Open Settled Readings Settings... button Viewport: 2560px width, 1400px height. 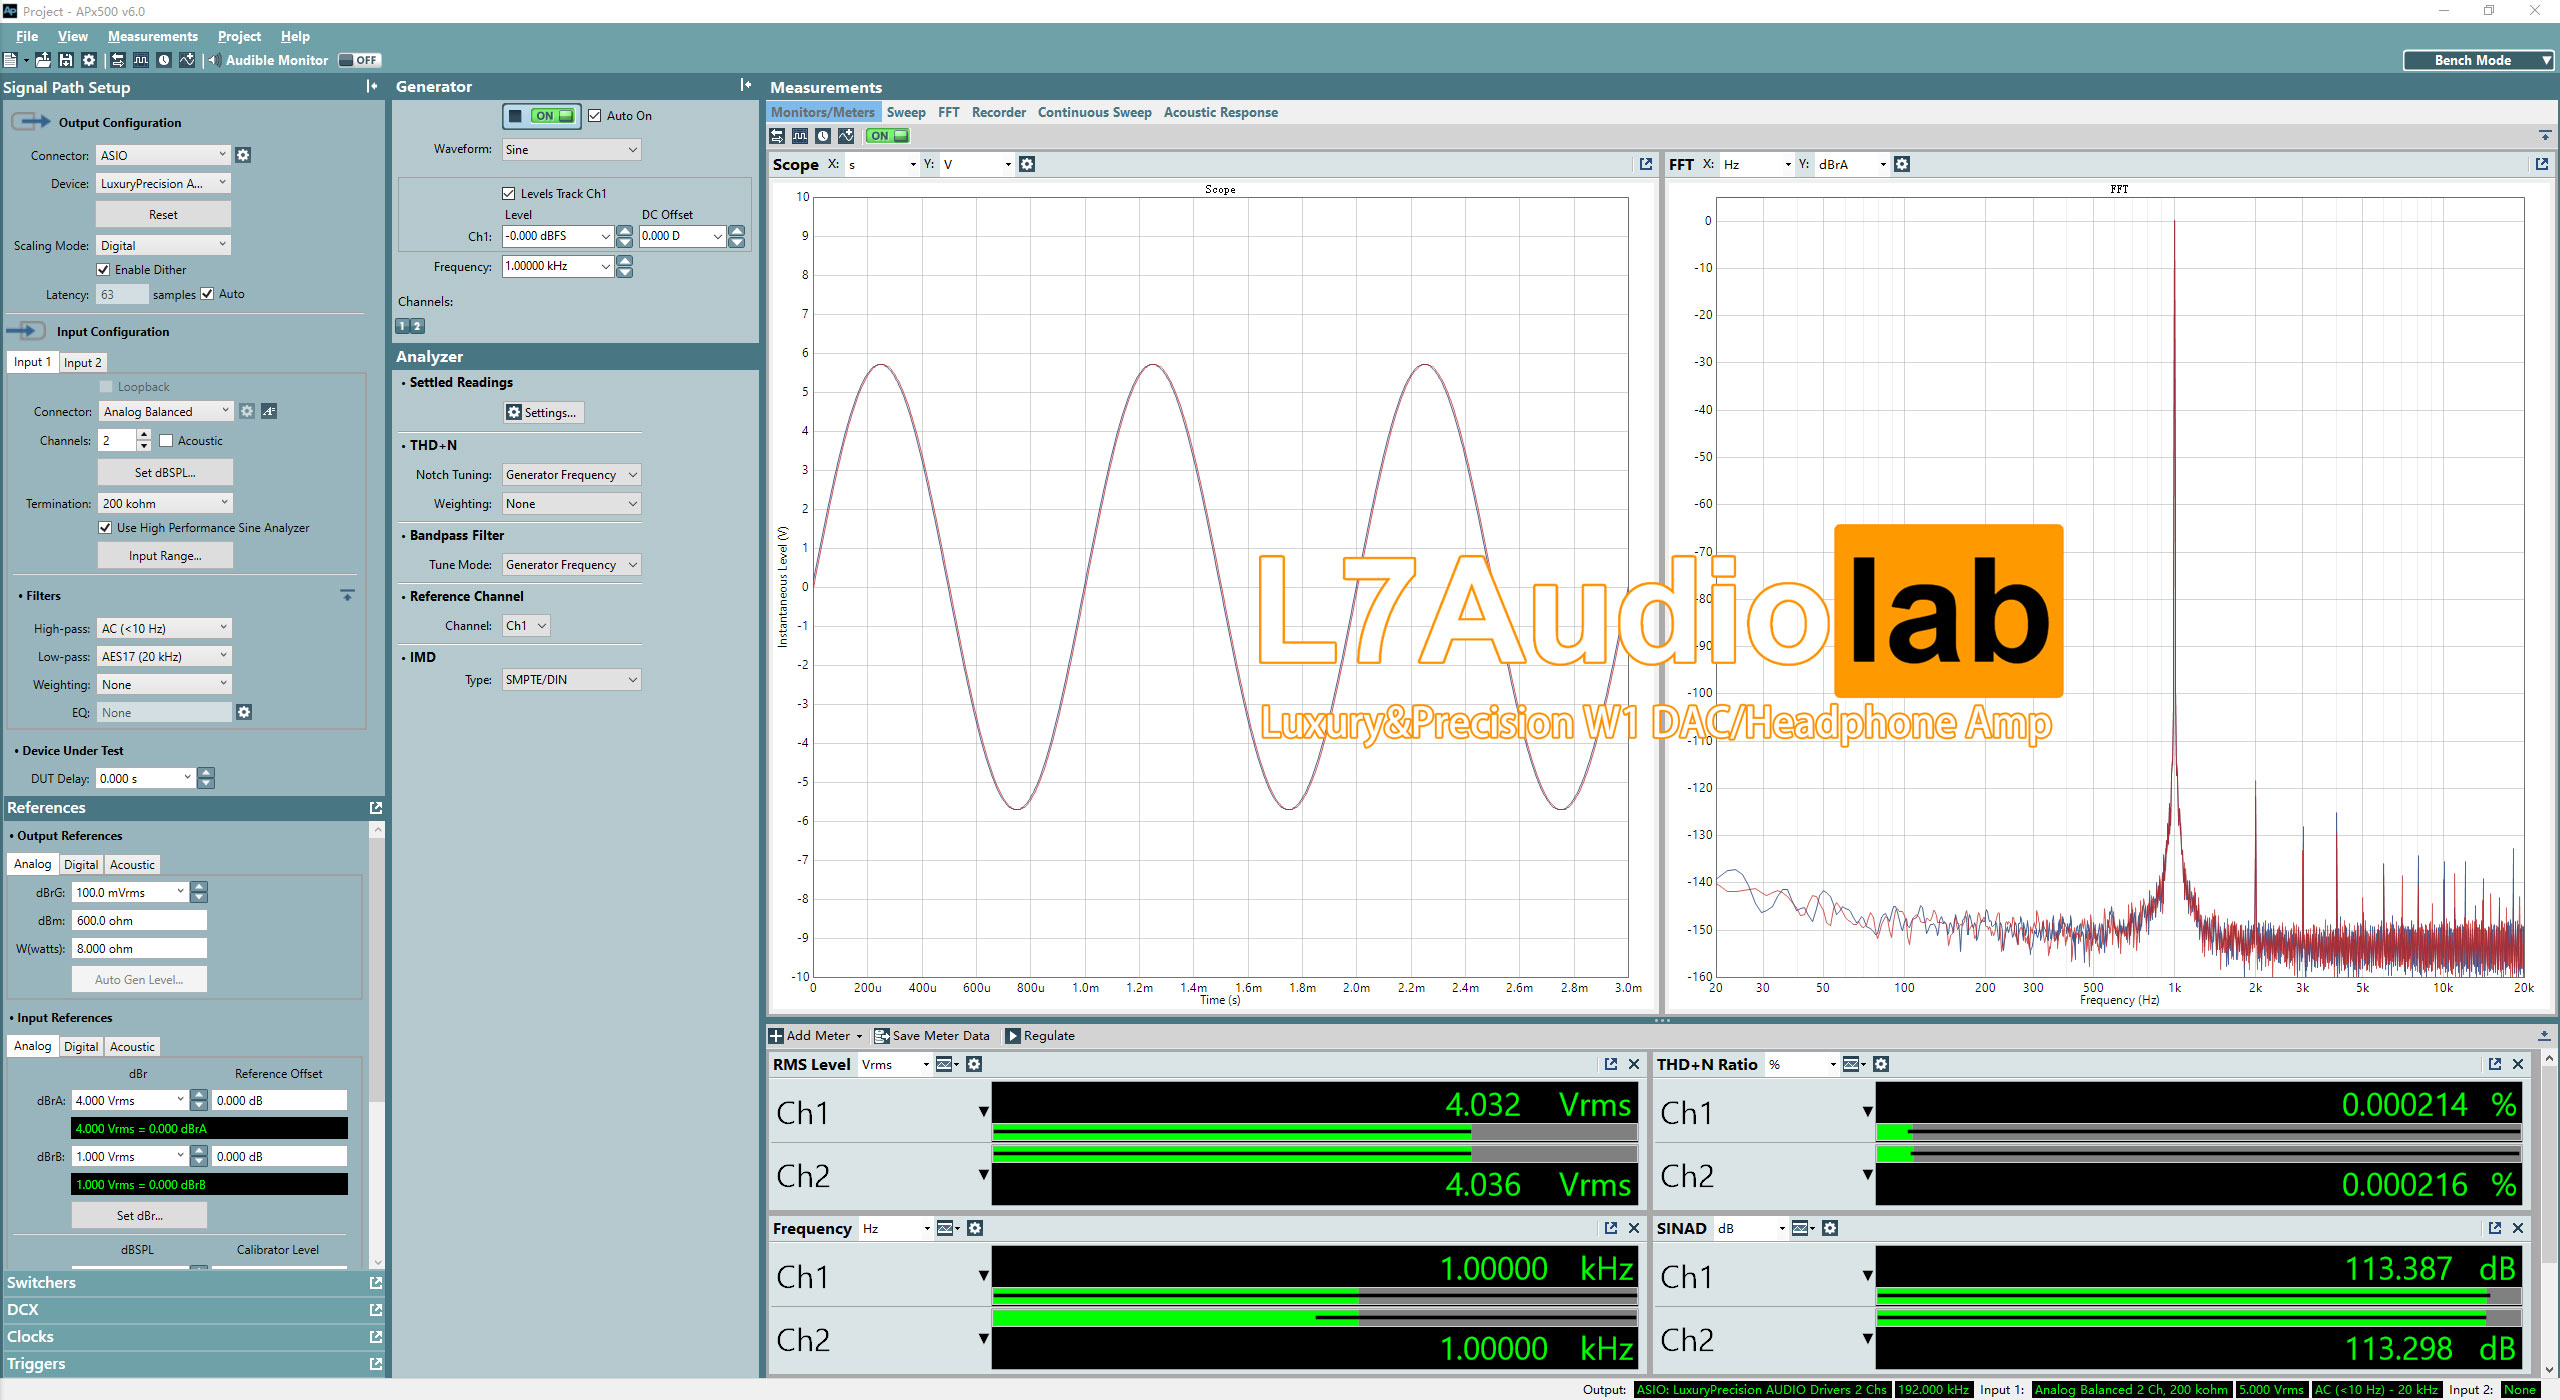(x=543, y=412)
